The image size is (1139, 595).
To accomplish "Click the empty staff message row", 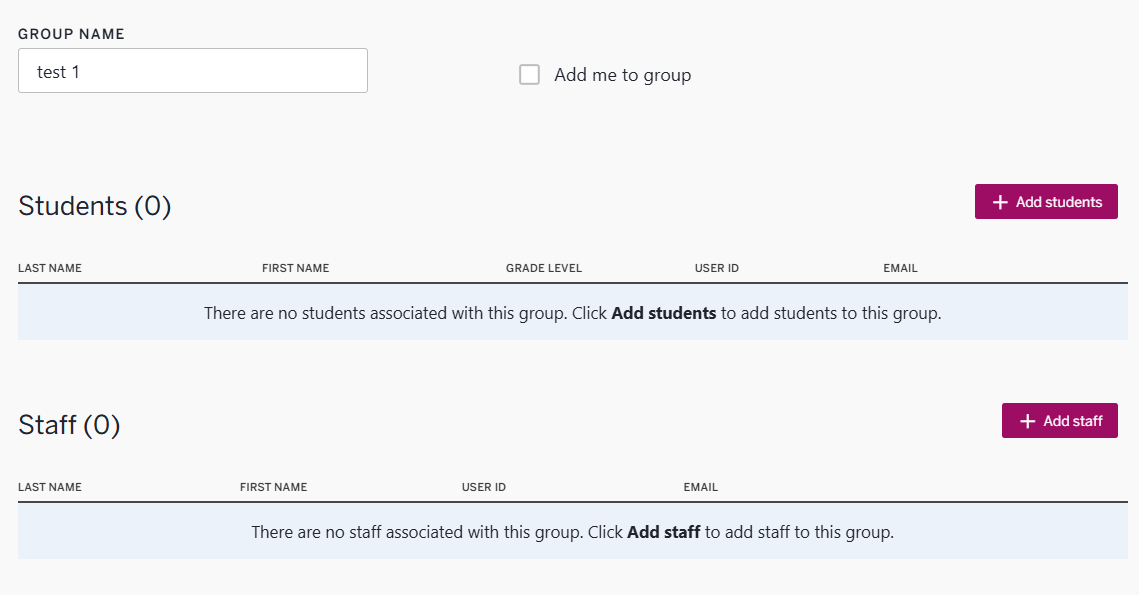I will pos(572,532).
